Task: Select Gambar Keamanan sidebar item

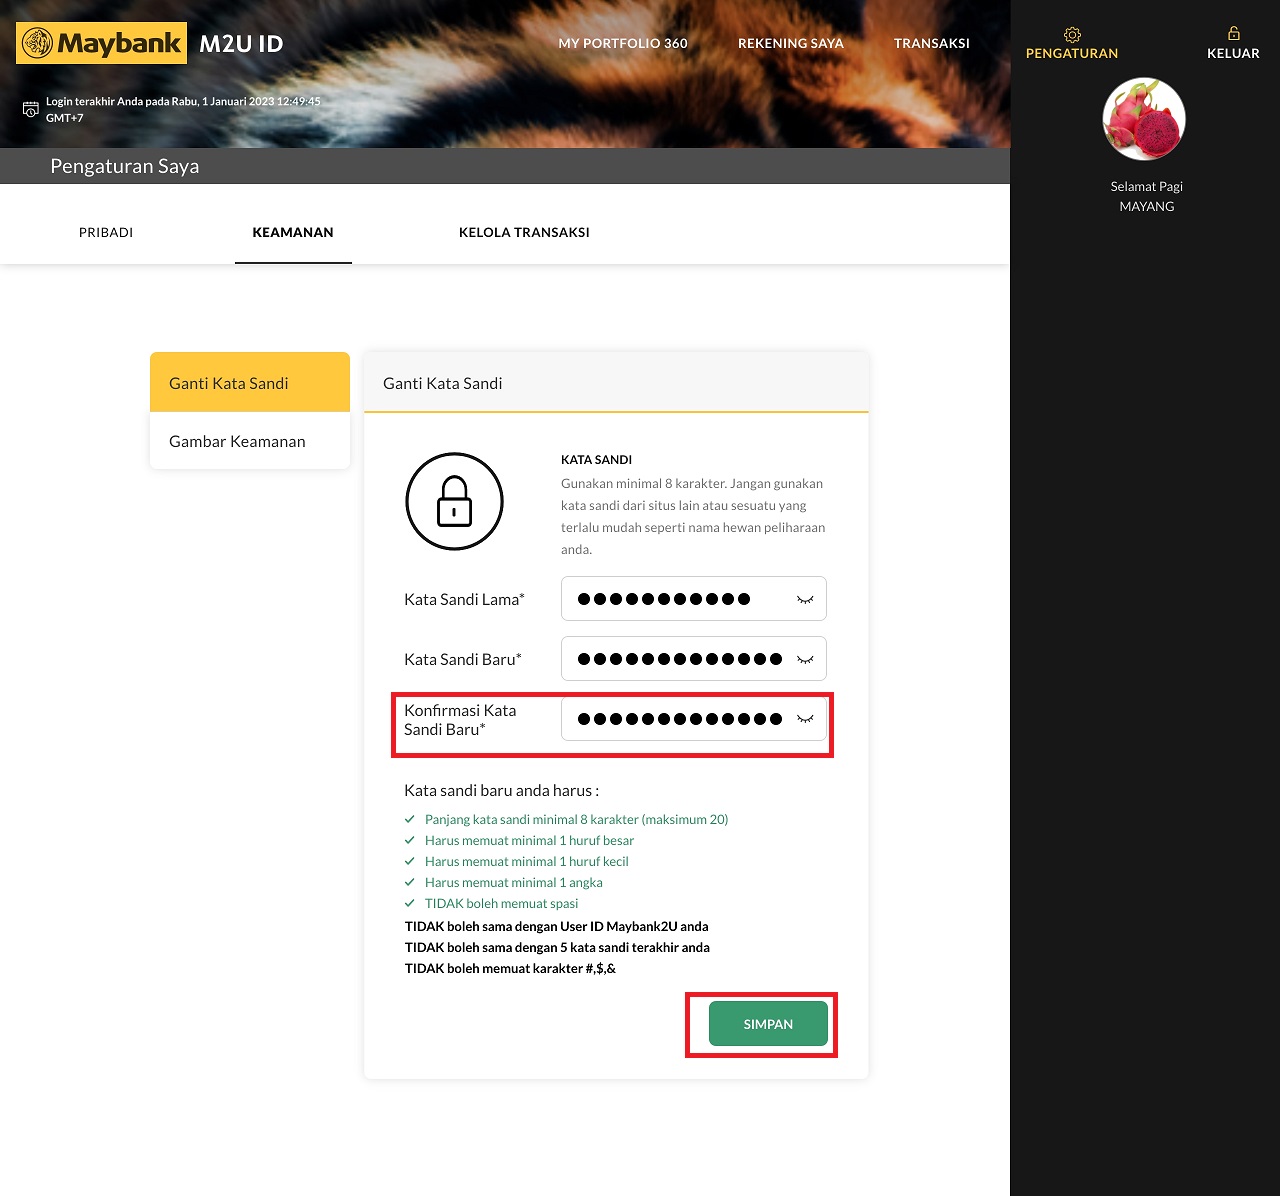Action: [250, 441]
